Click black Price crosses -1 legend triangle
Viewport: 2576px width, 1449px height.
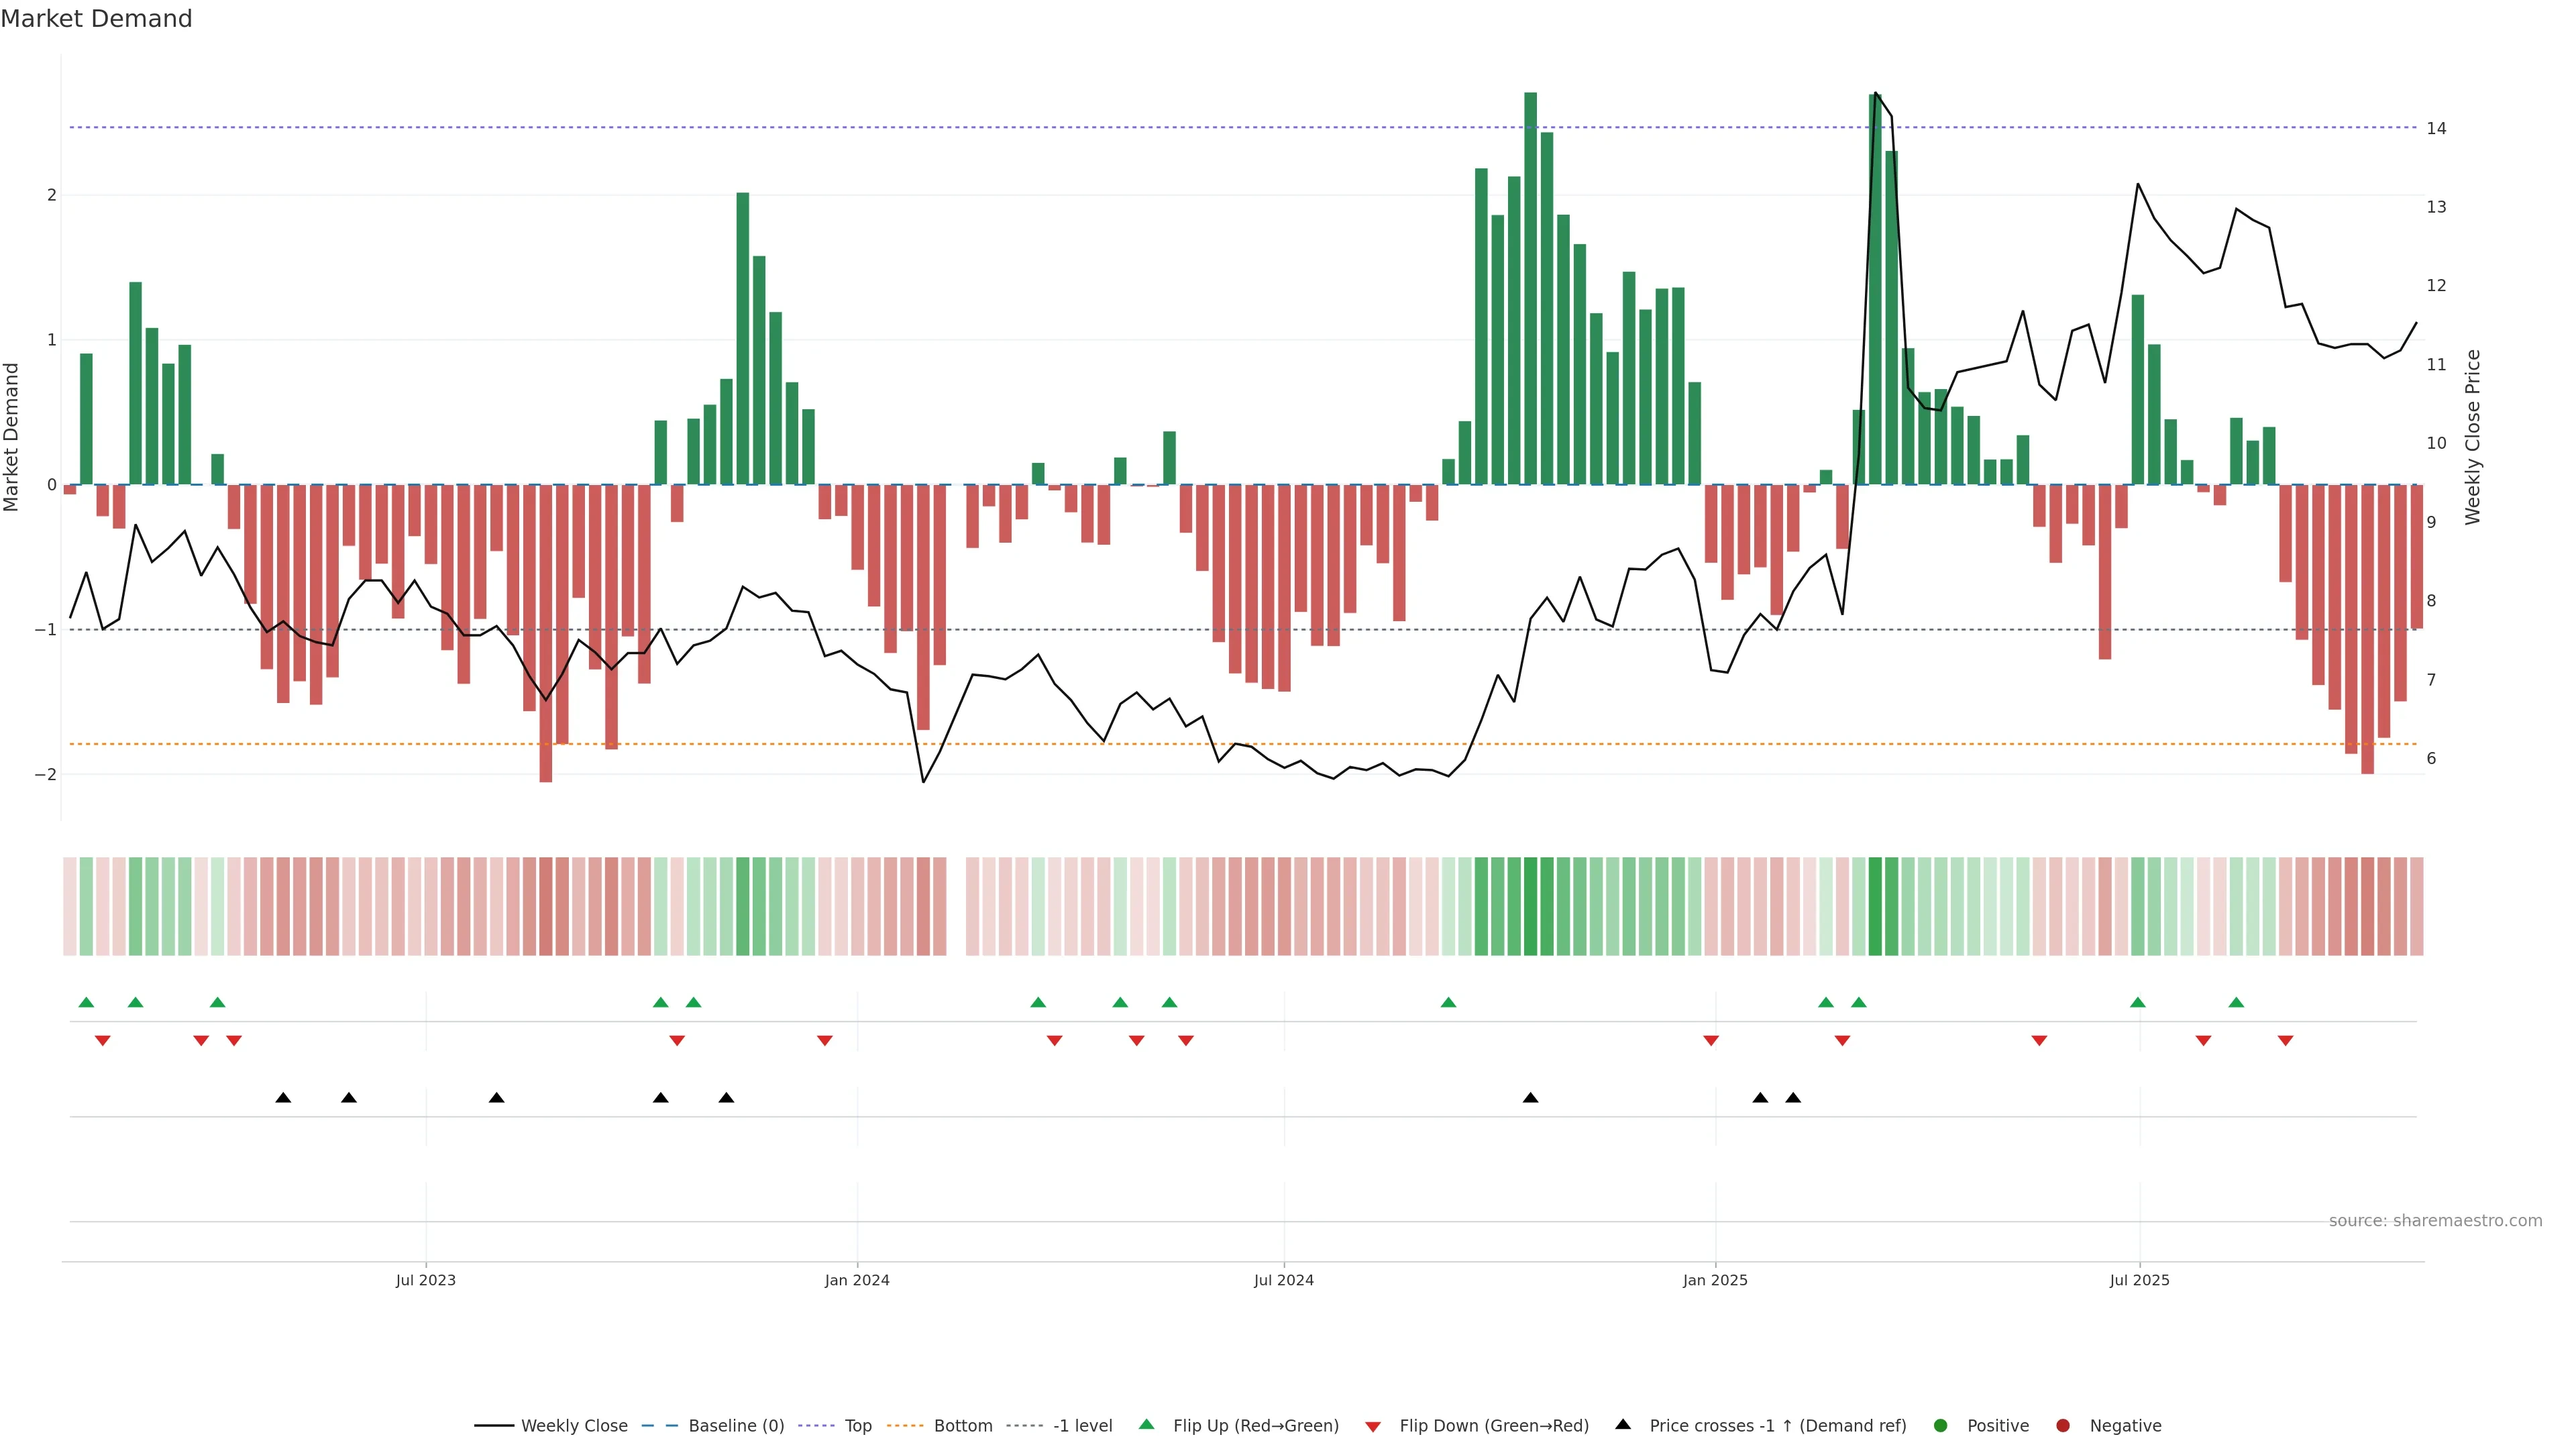(1623, 1424)
